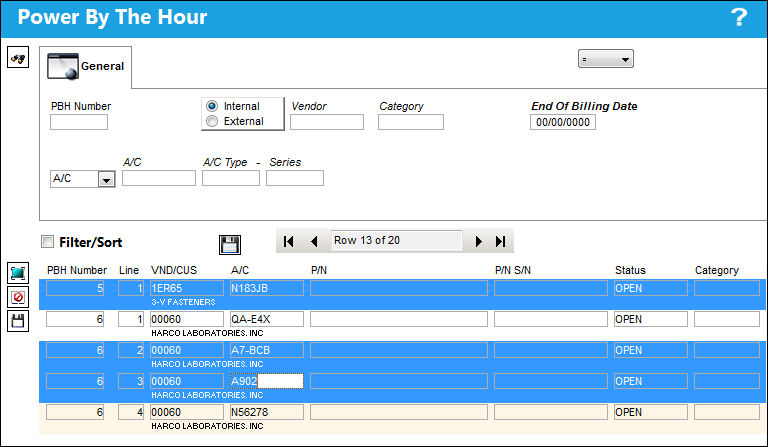Click the Series input field
The width and height of the screenshot is (768, 447).
click(x=295, y=178)
